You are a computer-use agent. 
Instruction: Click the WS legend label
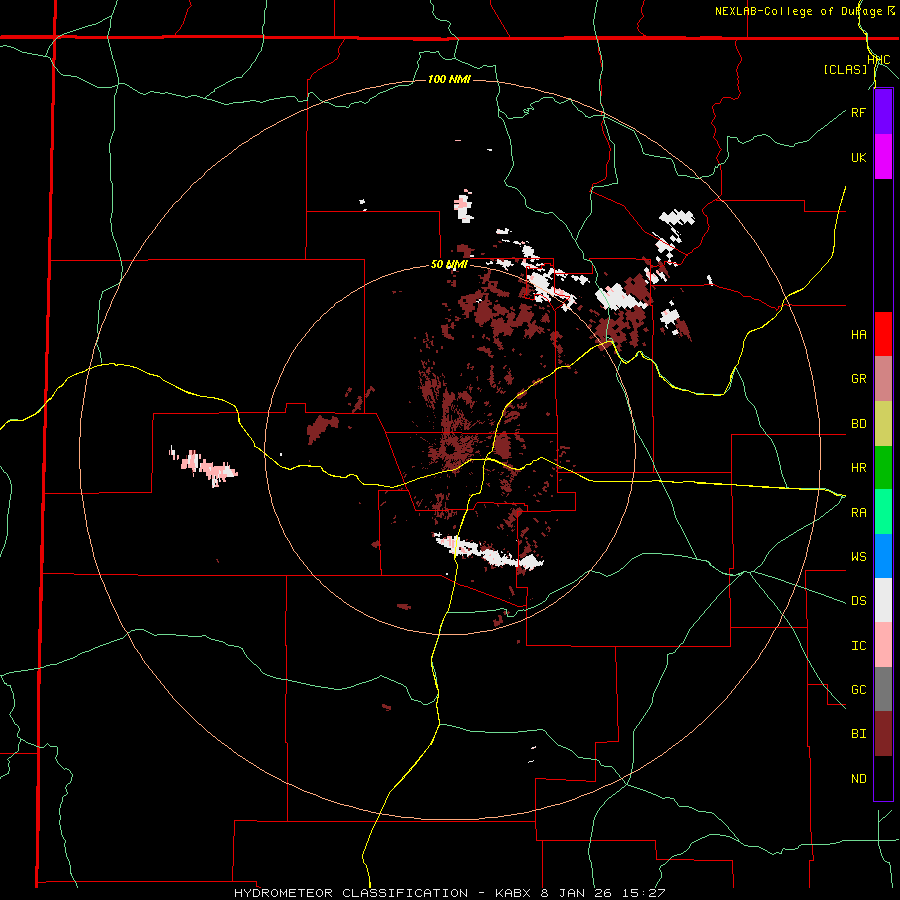click(858, 557)
